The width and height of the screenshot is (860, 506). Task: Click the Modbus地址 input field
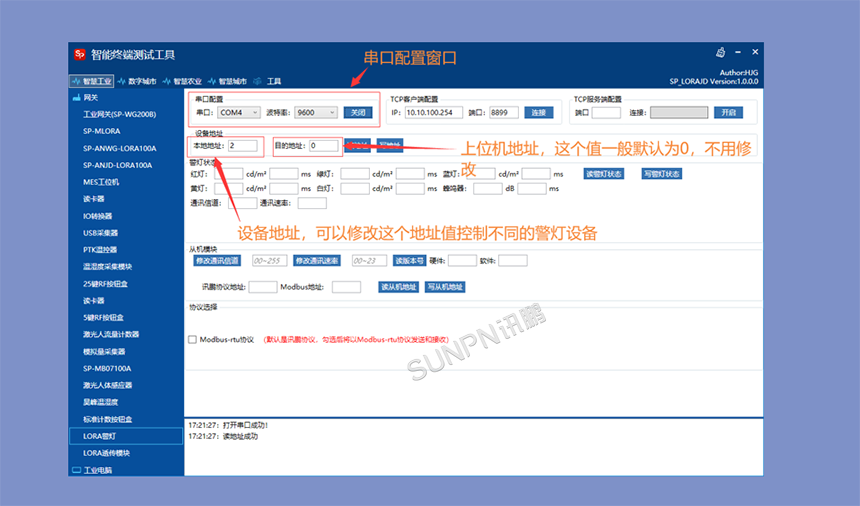tap(346, 287)
